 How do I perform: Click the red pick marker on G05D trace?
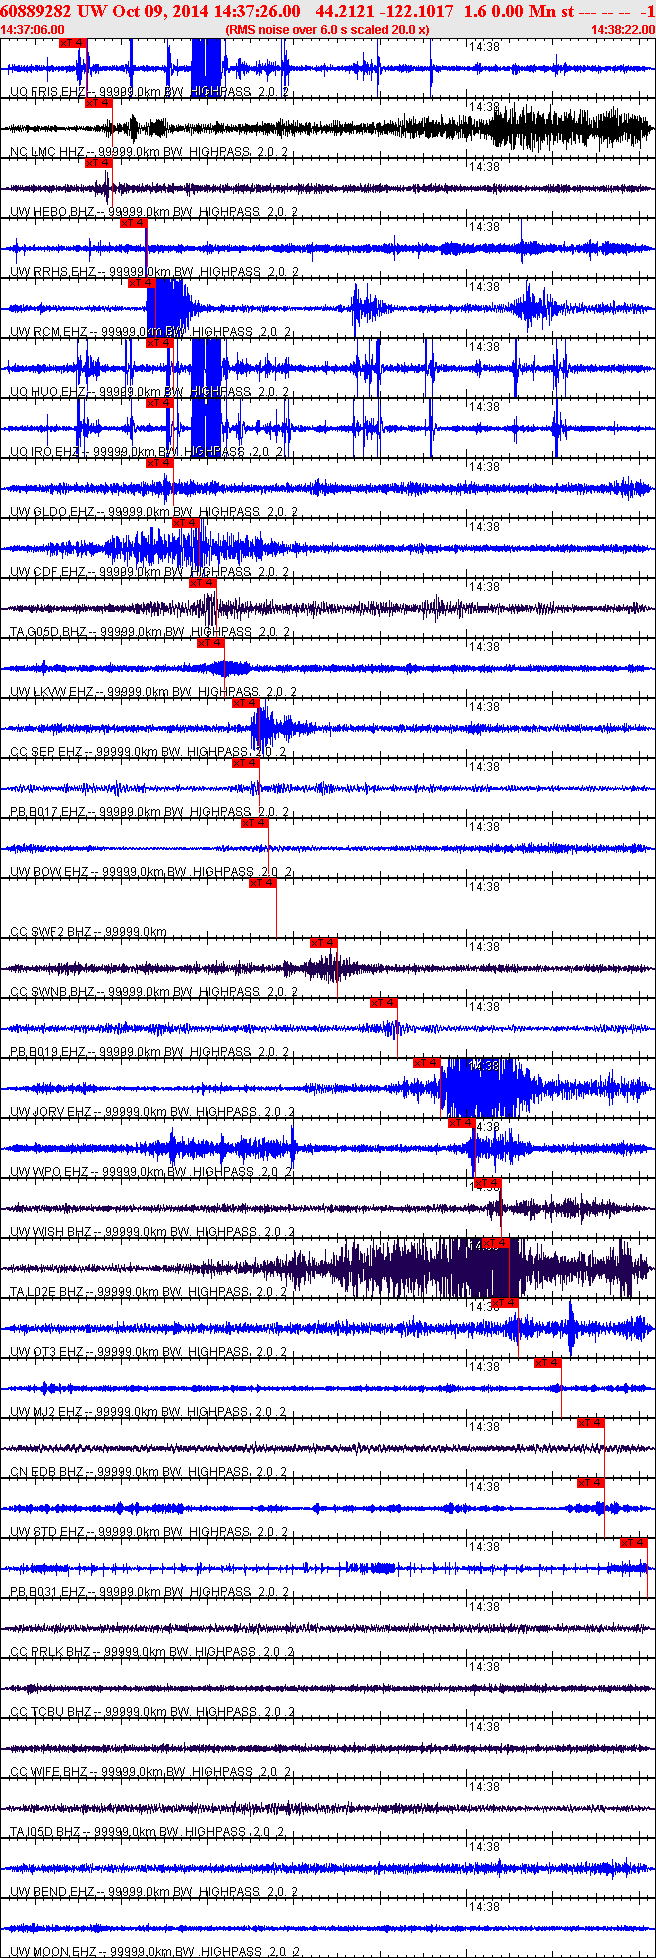click(202, 583)
